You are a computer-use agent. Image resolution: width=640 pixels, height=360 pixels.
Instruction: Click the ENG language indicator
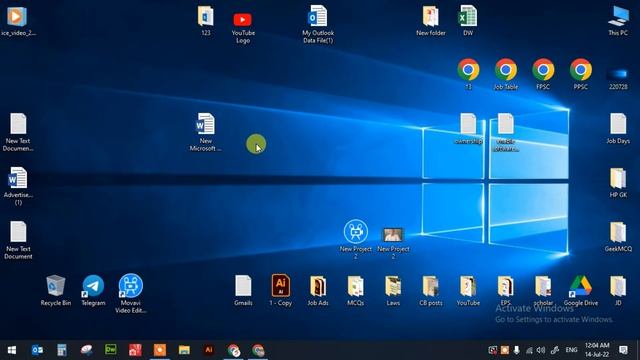pos(571,350)
